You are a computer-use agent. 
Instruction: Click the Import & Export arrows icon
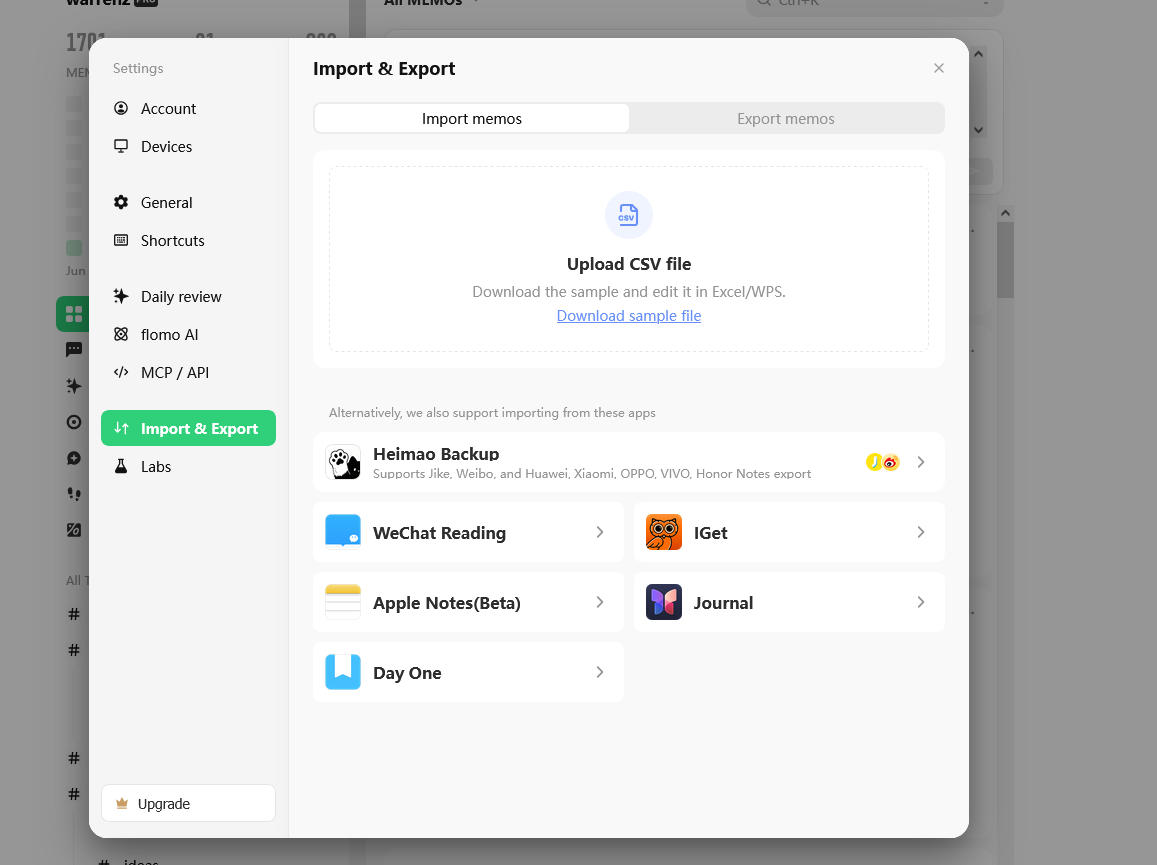click(122, 428)
